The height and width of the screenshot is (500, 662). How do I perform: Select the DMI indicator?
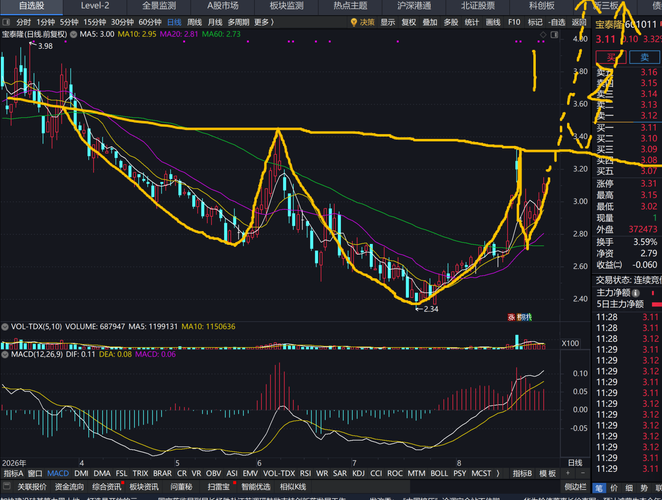point(81,473)
